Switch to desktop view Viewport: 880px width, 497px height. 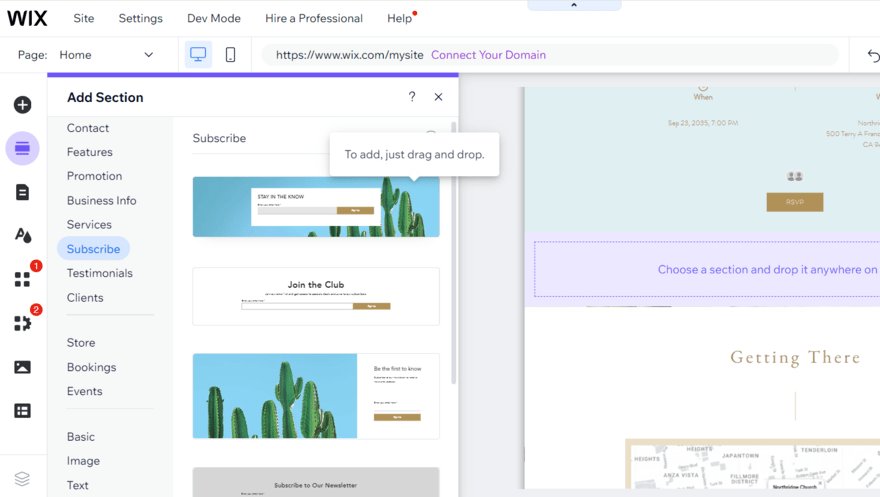pyautogui.click(x=198, y=55)
